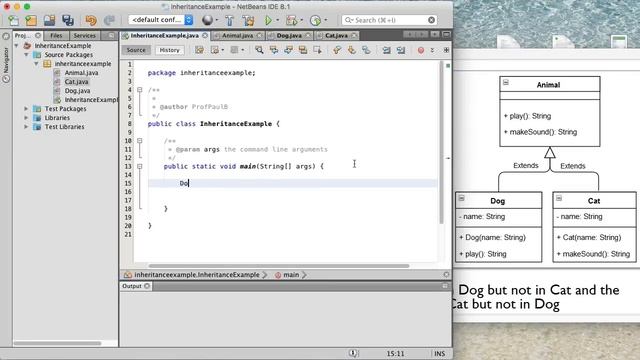This screenshot has height=360, width=640.
Task: Click main breadcrumb in navigation bar
Action: 291,275
